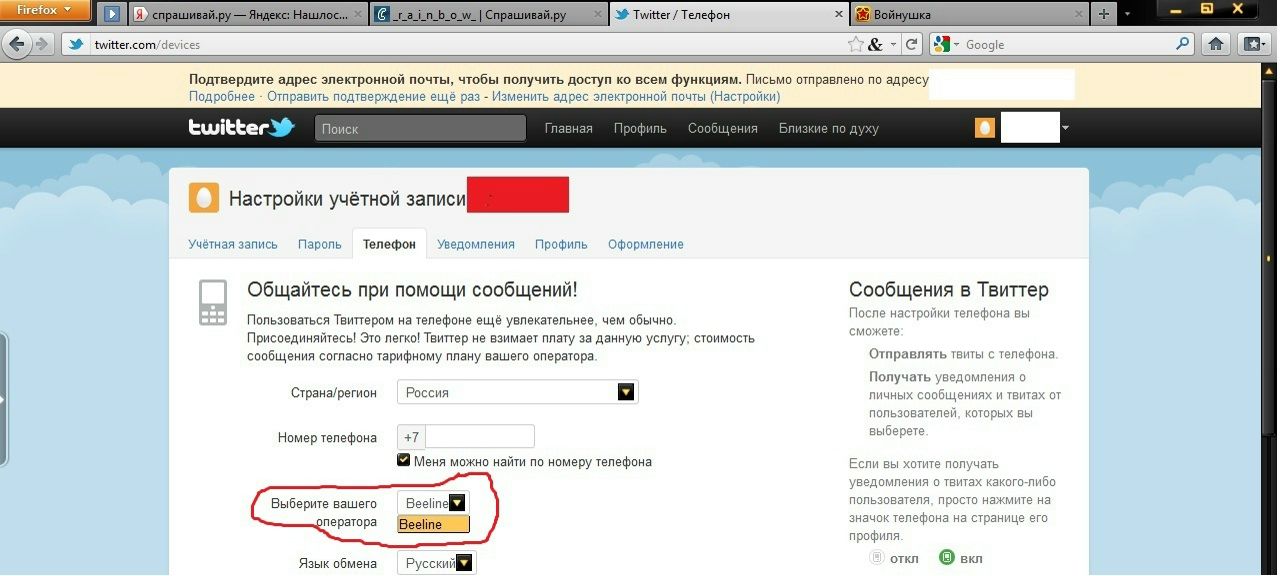Image resolution: width=1280 pixels, height=576 pixels.
Task: Reload the page with refresh icon
Action: point(911,44)
